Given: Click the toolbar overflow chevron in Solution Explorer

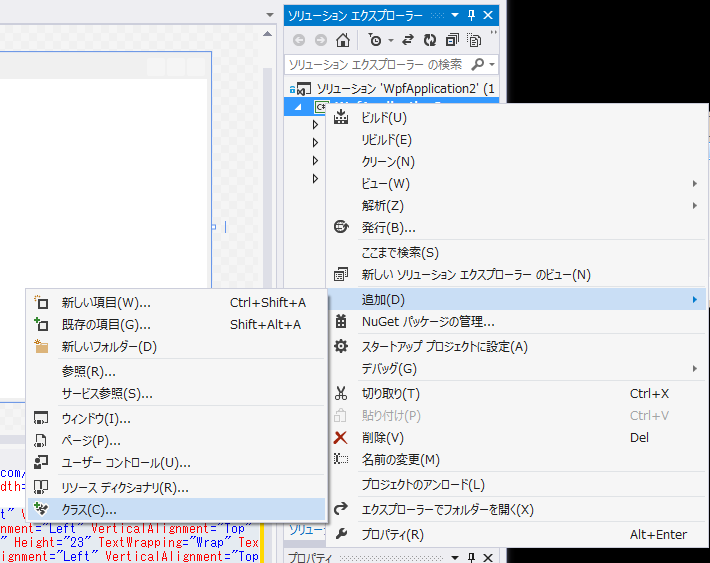Looking at the screenshot, I should [x=494, y=33].
